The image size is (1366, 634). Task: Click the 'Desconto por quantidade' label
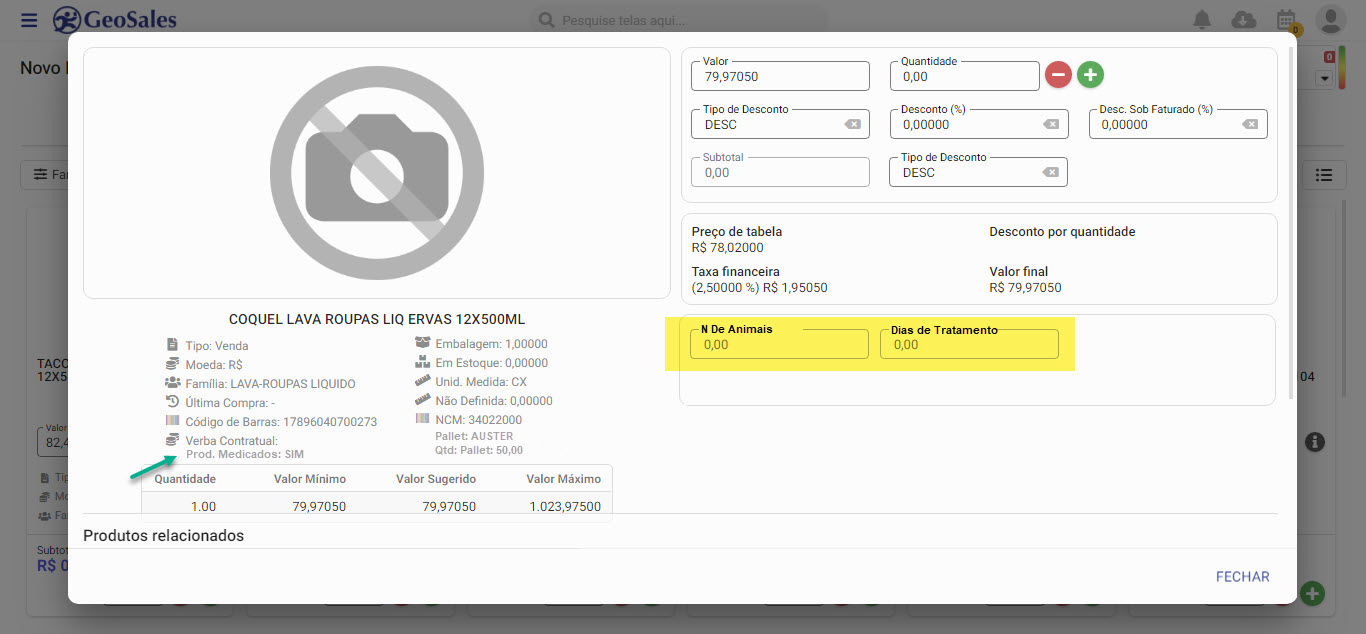1062,232
